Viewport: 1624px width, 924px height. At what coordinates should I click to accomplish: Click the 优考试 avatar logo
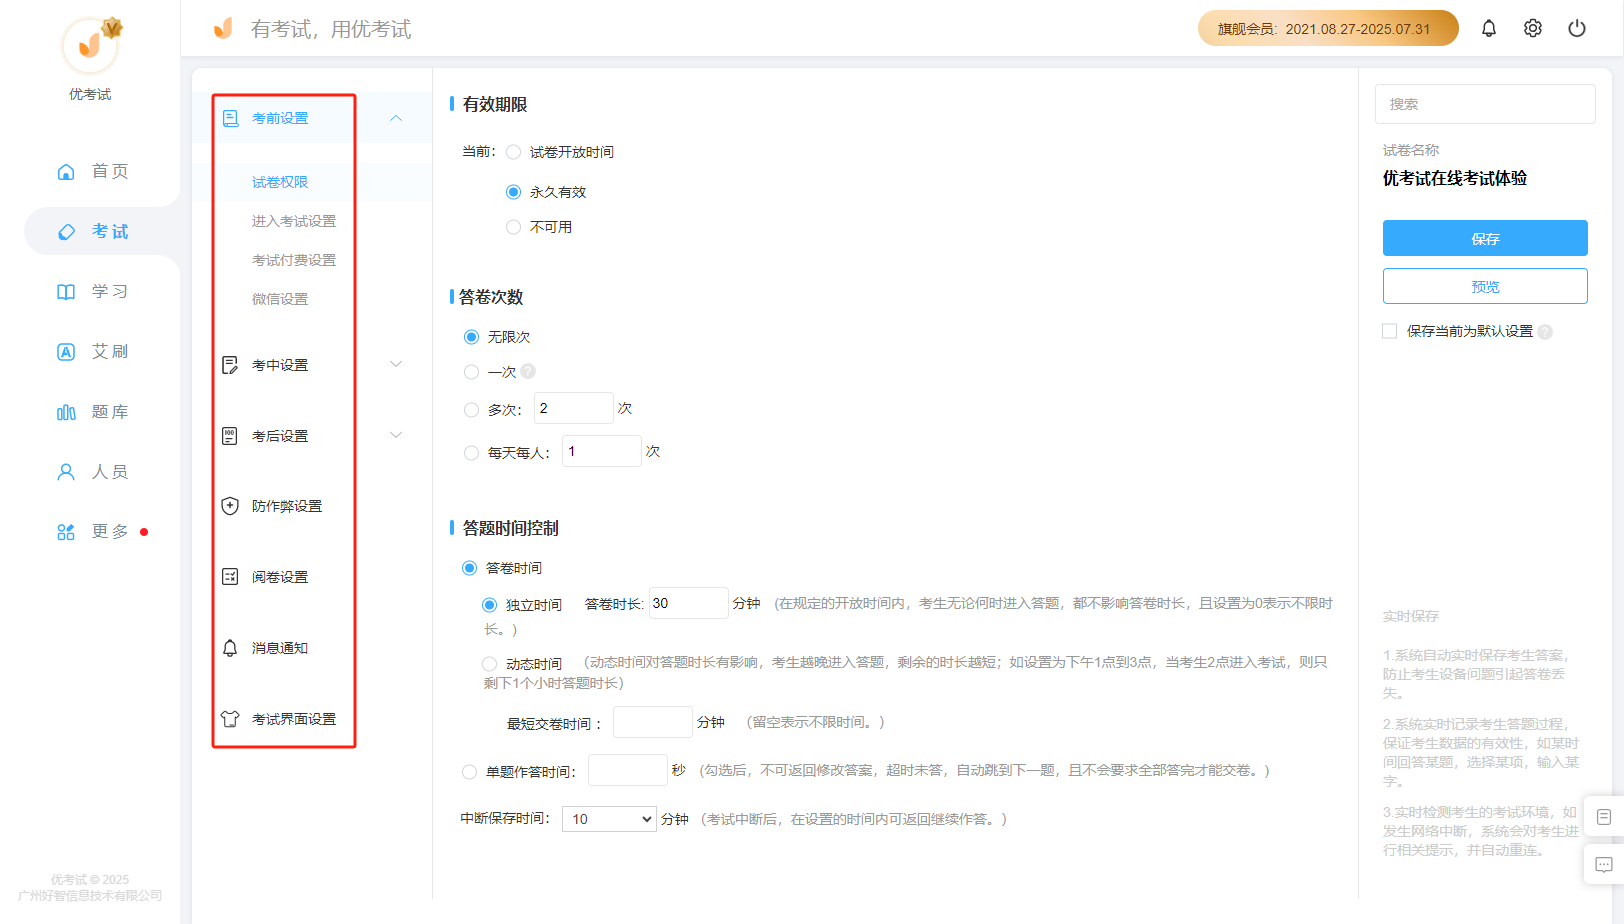[90, 45]
